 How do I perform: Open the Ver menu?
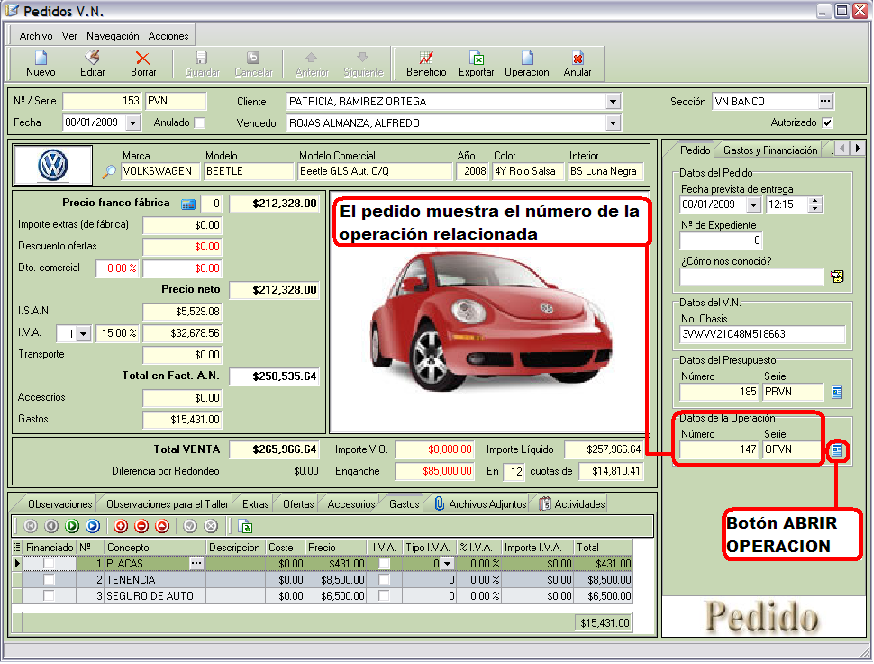coord(70,36)
